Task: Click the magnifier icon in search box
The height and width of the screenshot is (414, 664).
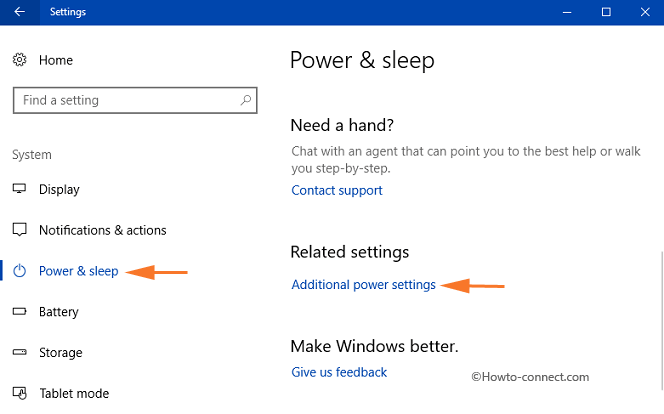Action: point(245,100)
